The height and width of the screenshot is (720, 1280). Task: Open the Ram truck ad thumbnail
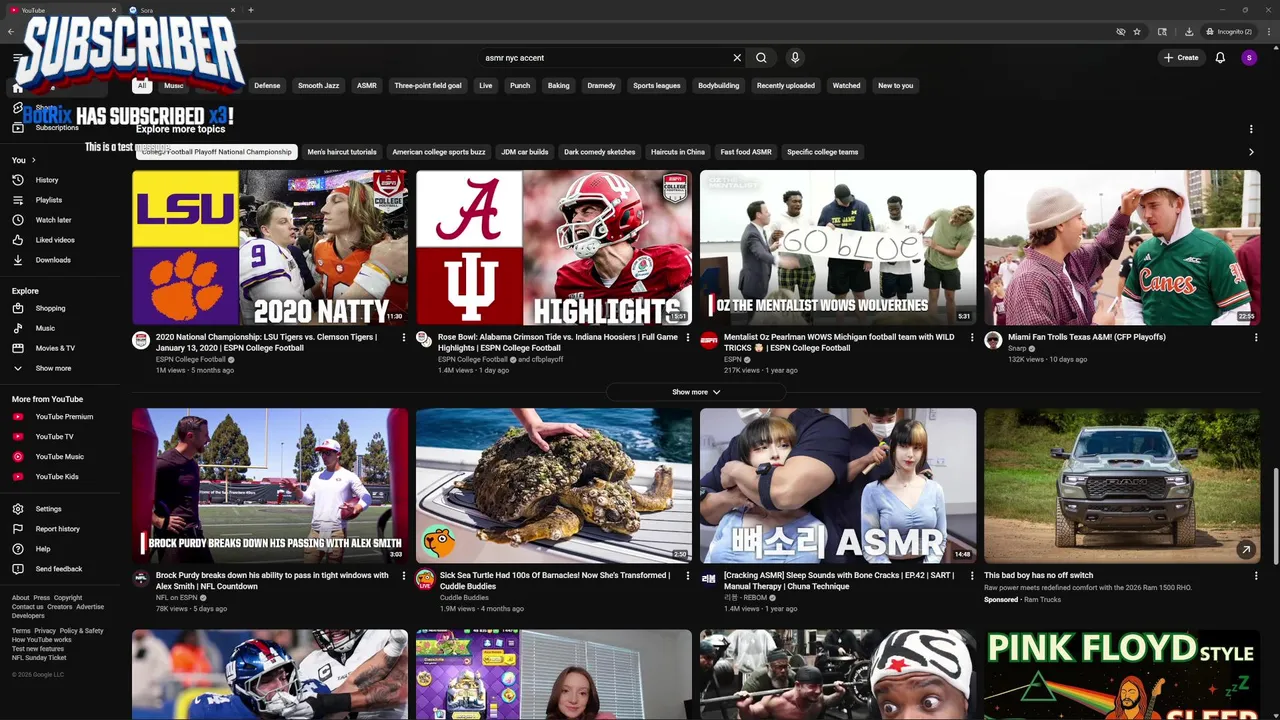1122,486
